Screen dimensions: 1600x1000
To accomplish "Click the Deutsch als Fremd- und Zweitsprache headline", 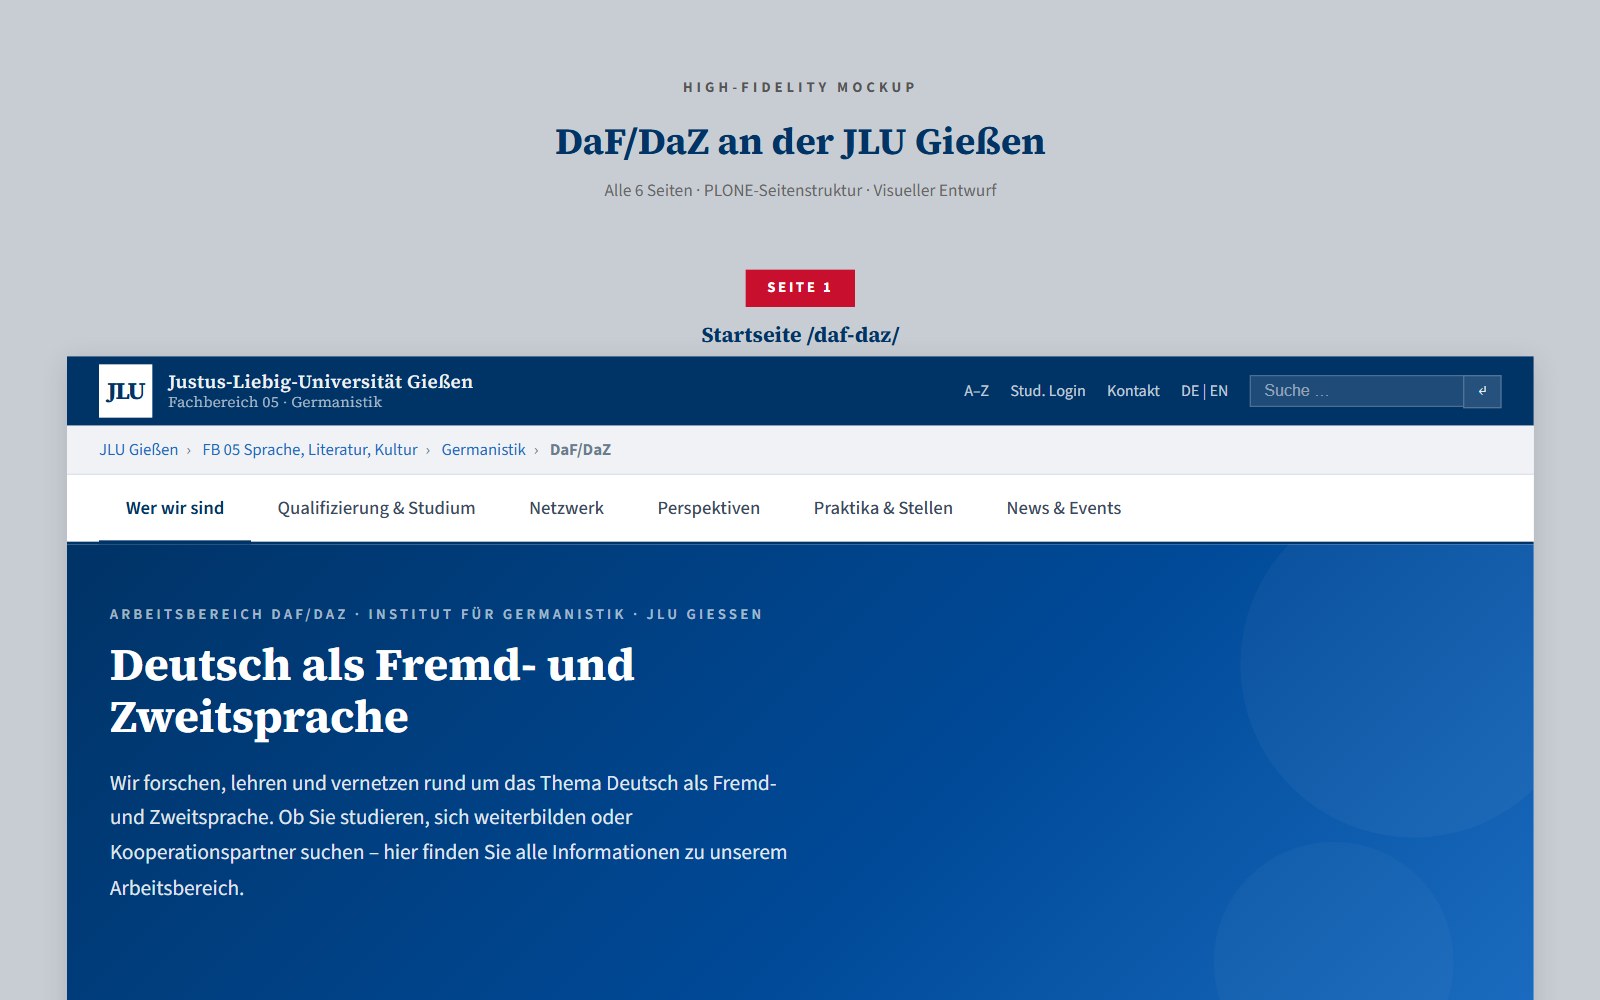I will pyautogui.click(x=372, y=691).
